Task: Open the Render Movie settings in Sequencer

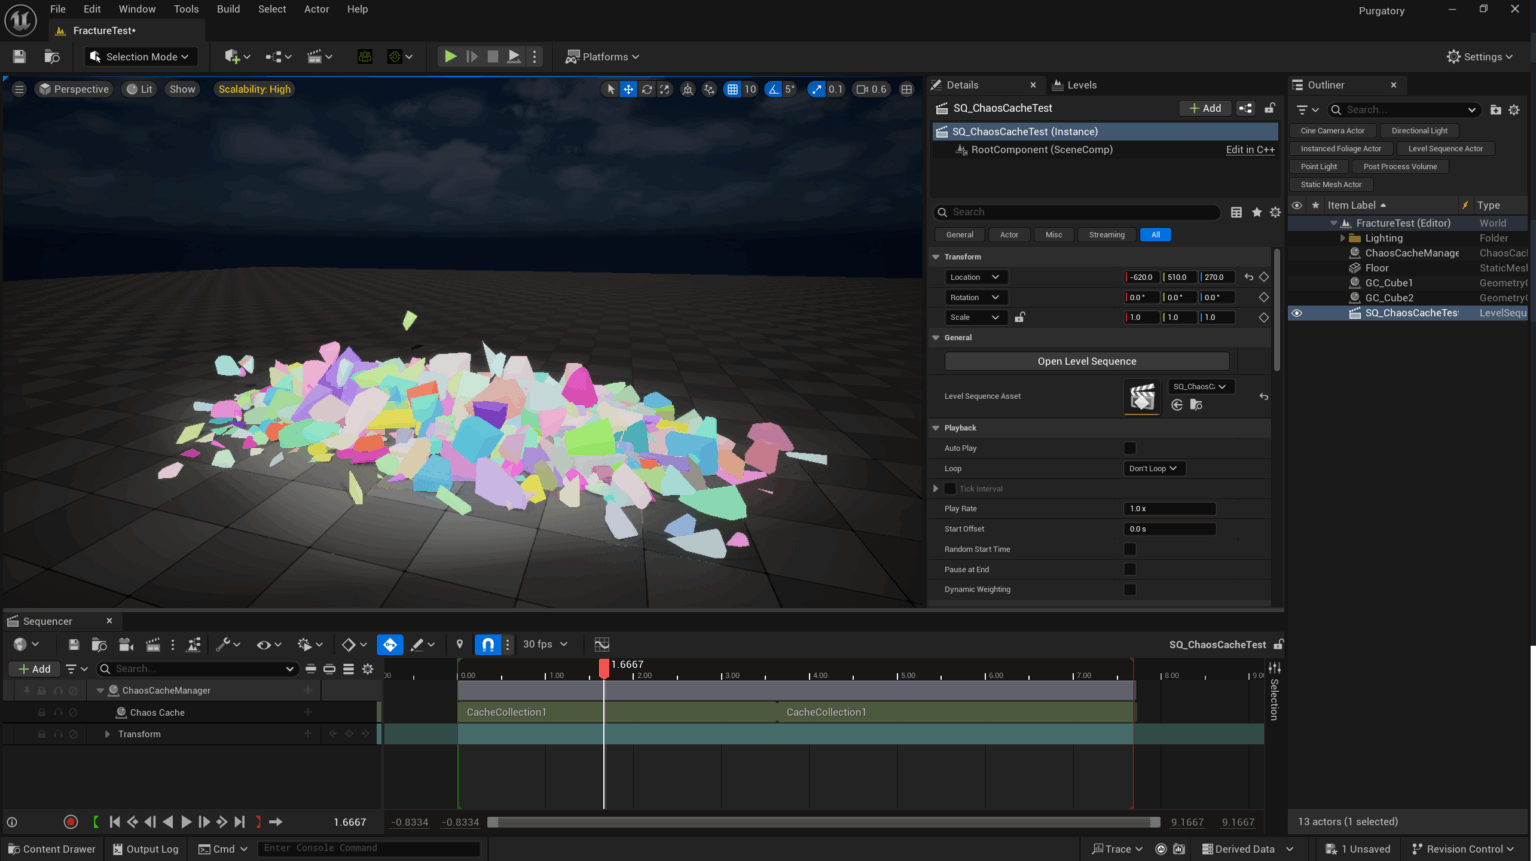Action: point(153,644)
